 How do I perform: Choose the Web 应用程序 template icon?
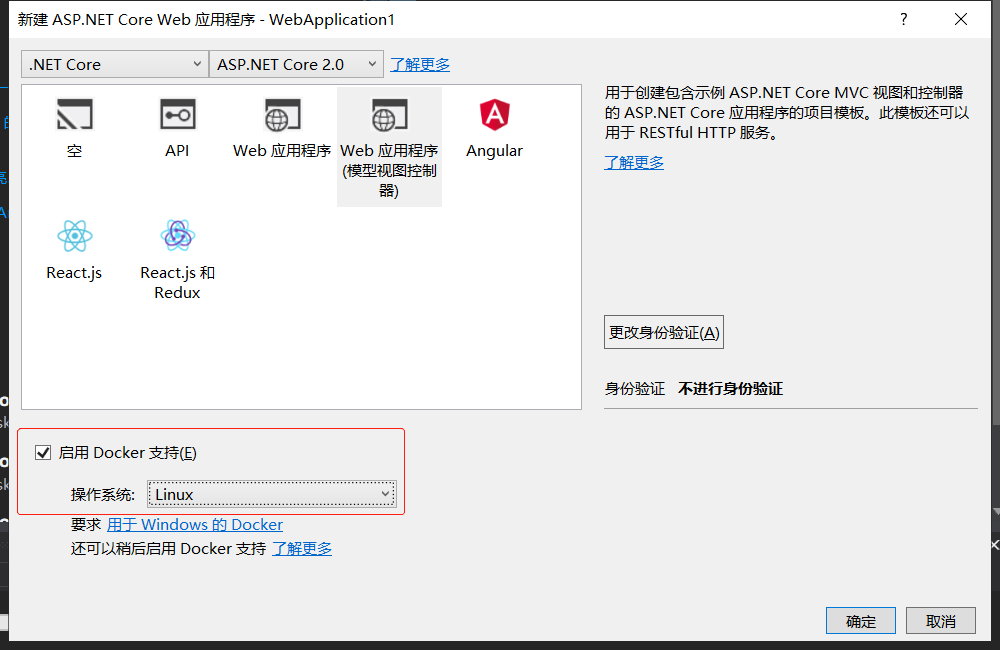click(x=282, y=115)
